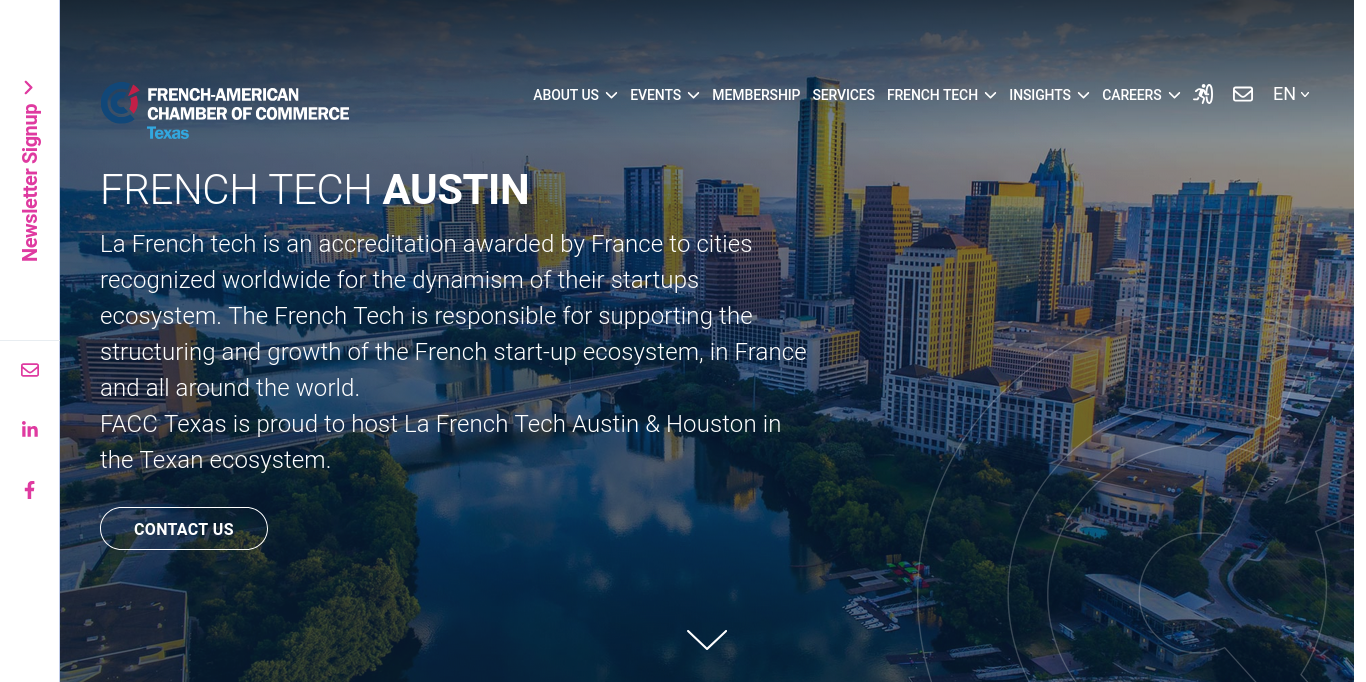The height and width of the screenshot is (682, 1366).
Task: Open the LinkedIn icon in sidebar
Action: tap(30, 430)
